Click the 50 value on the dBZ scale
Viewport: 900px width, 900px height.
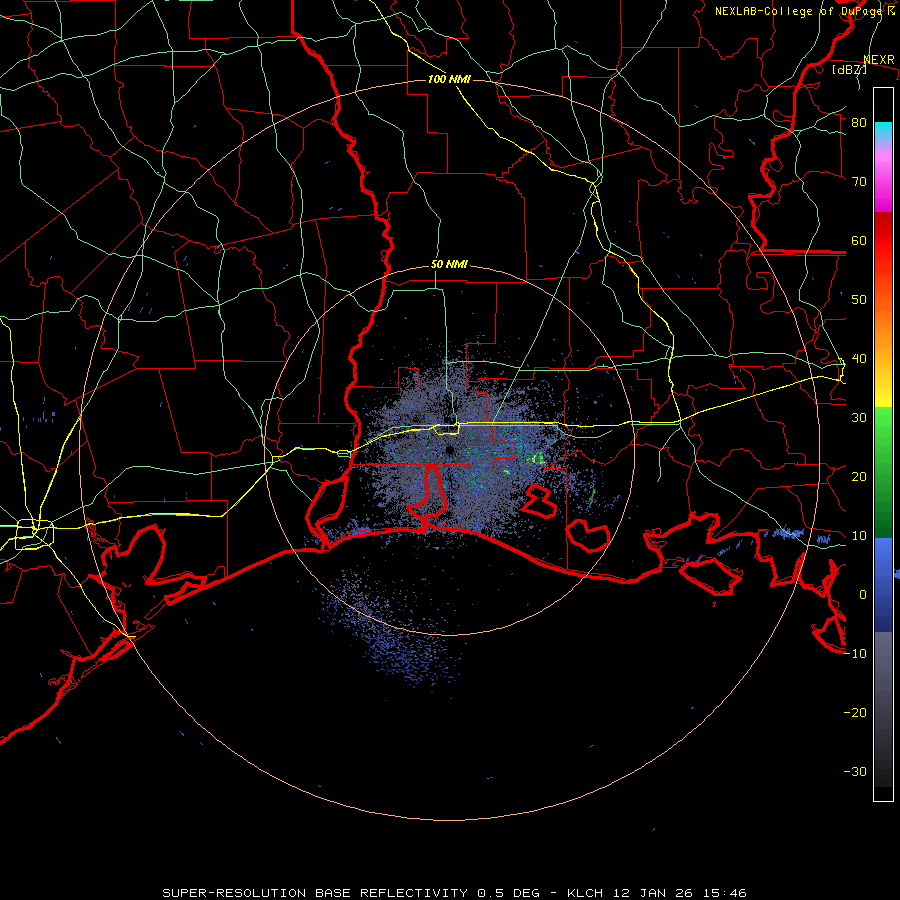click(x=859, y=300)
